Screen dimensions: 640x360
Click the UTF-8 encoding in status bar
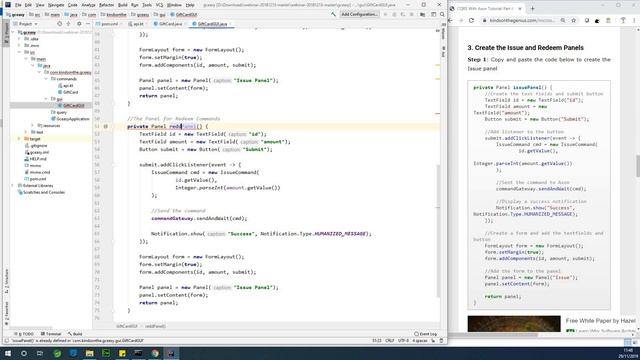403,340
